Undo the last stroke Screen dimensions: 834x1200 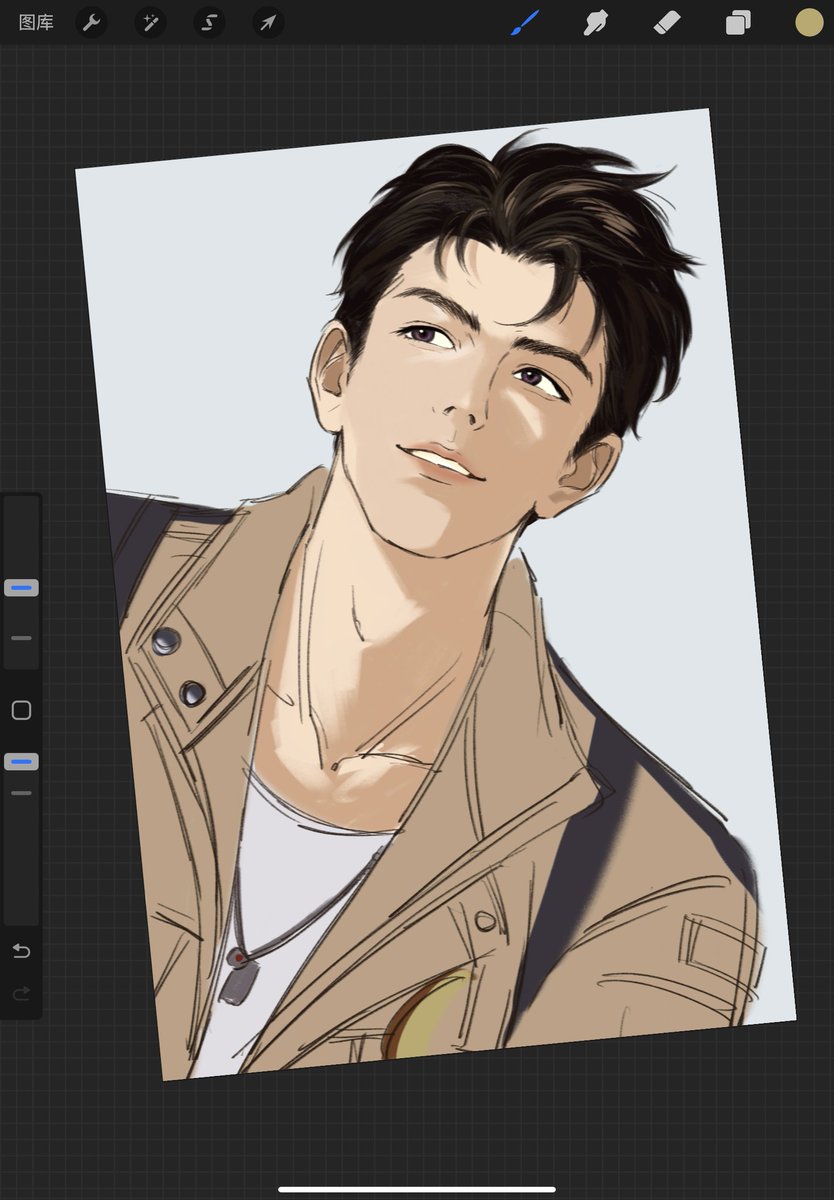pyautogui.click(x=21, y=950)
